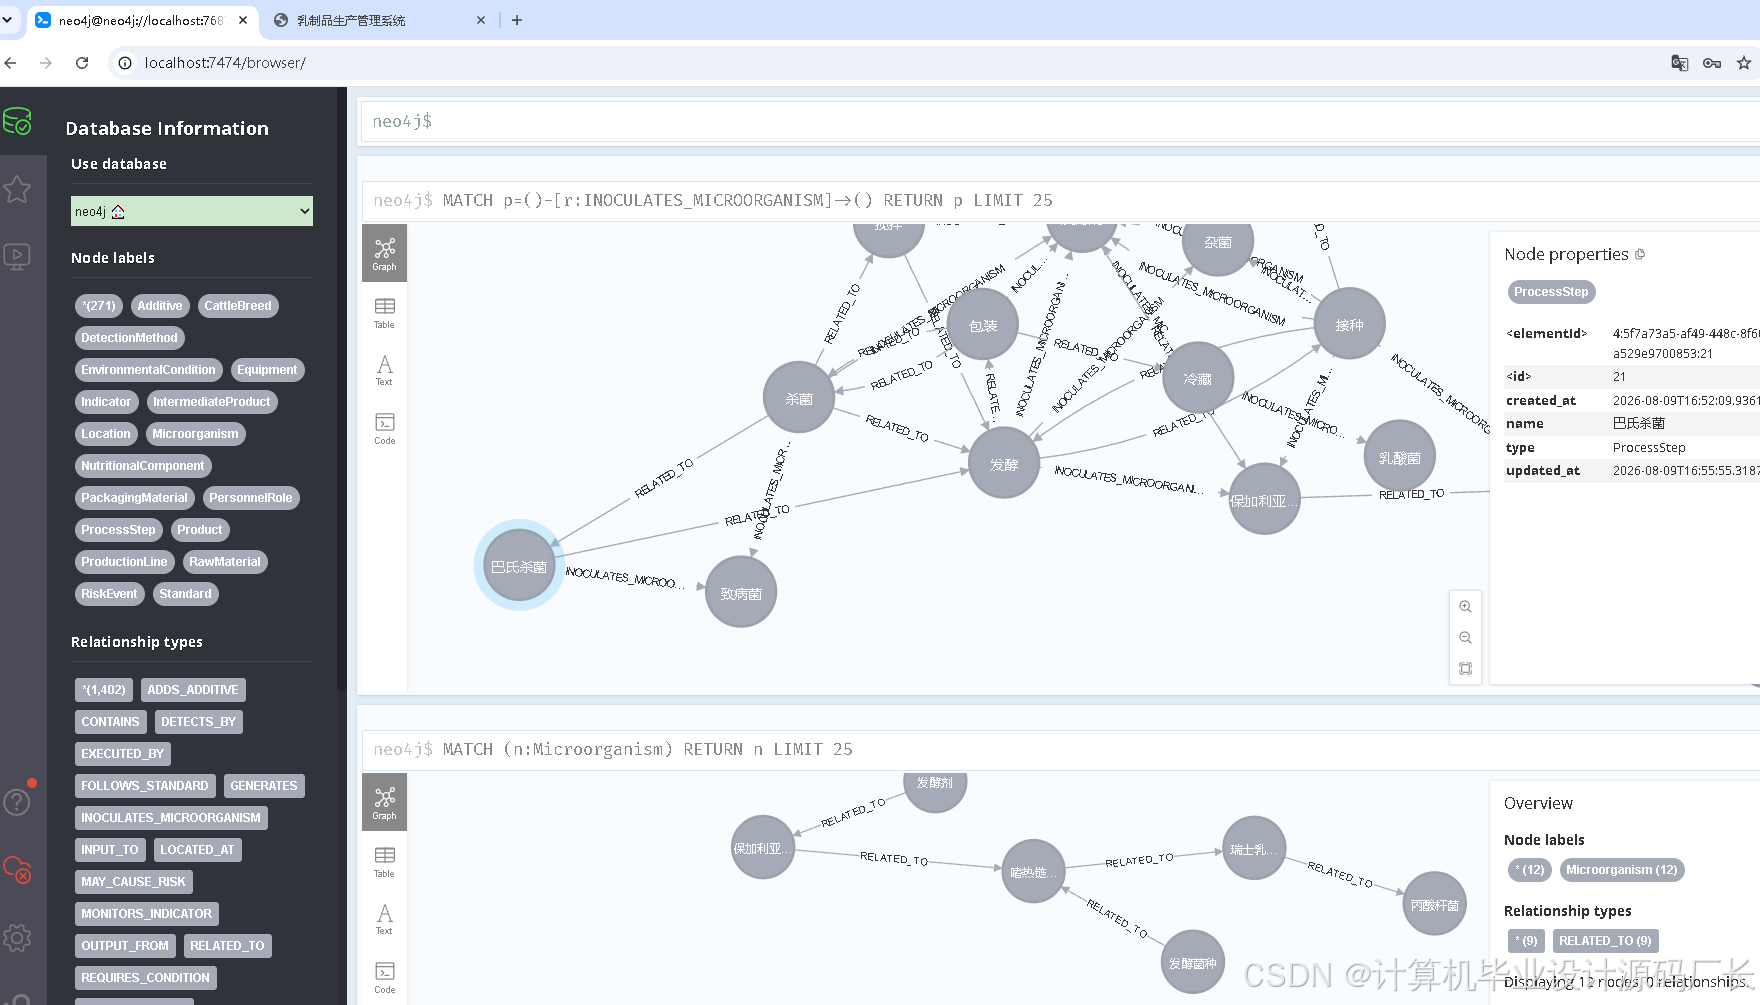Select the 丙酸杆菌 node in second graph

pyautogui.click(x=1435, y=904)
